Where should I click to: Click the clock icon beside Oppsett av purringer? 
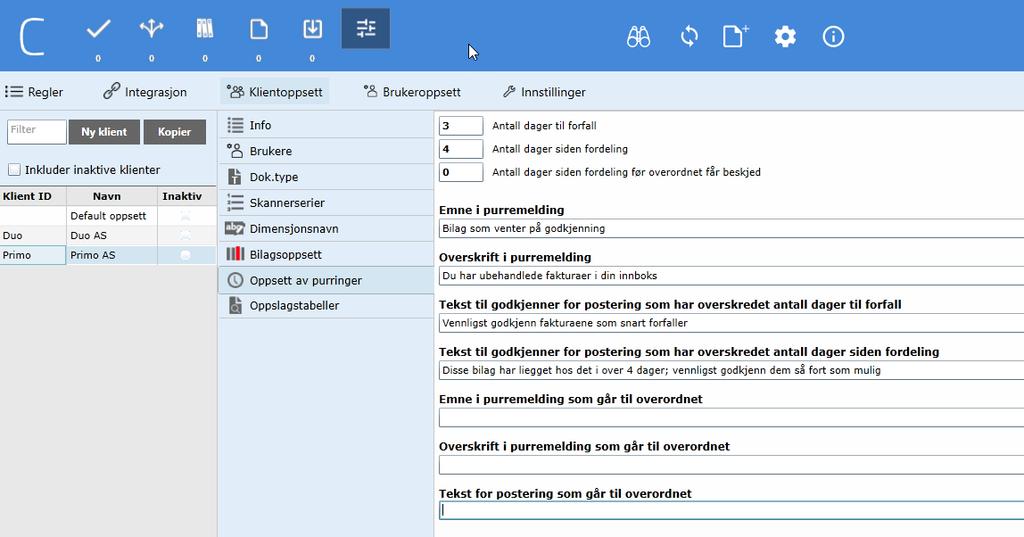click(235, 280)
